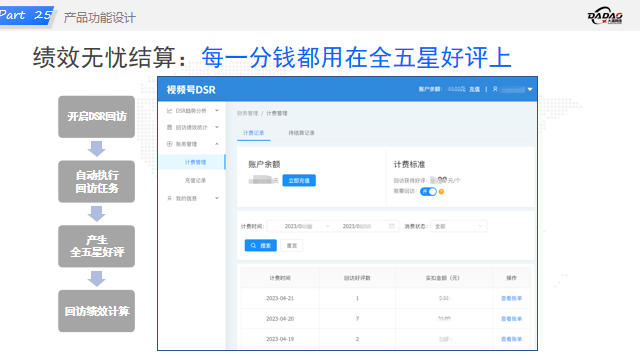
Task: Click the 账户余额 card heading
Action: 264,164
